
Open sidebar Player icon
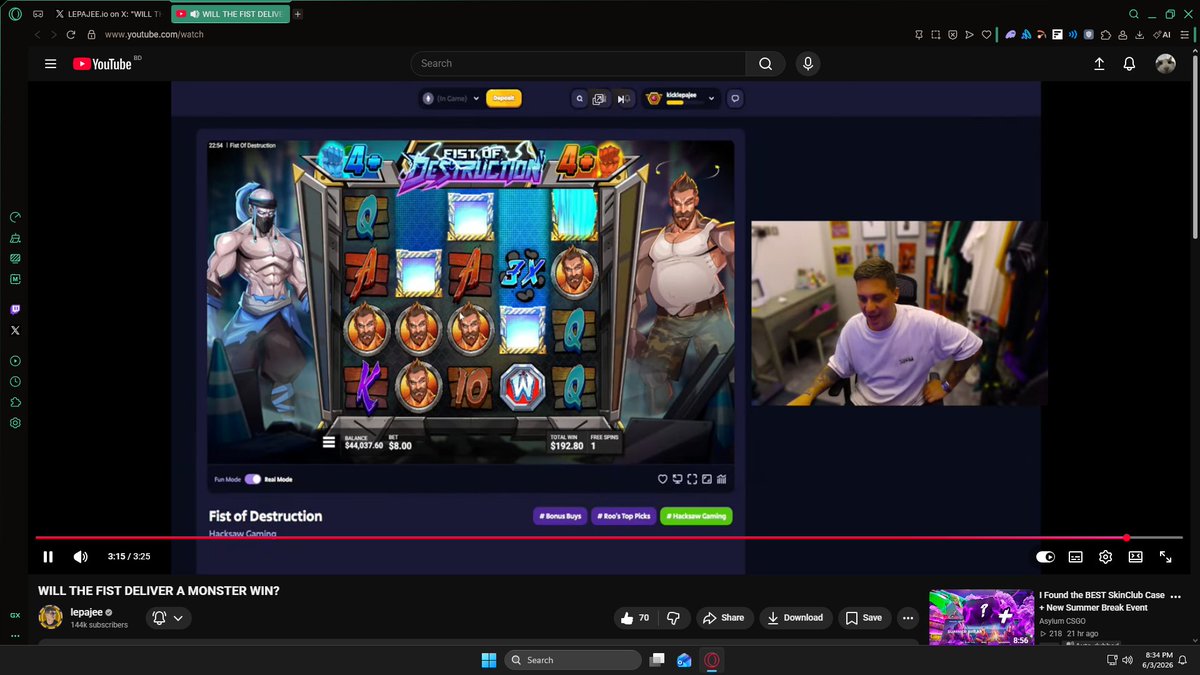click(x=15, y=361)
